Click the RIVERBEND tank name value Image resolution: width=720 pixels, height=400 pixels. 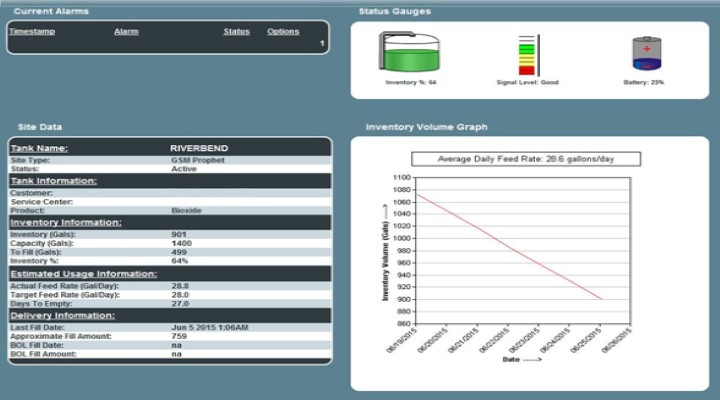pos(199,148)
